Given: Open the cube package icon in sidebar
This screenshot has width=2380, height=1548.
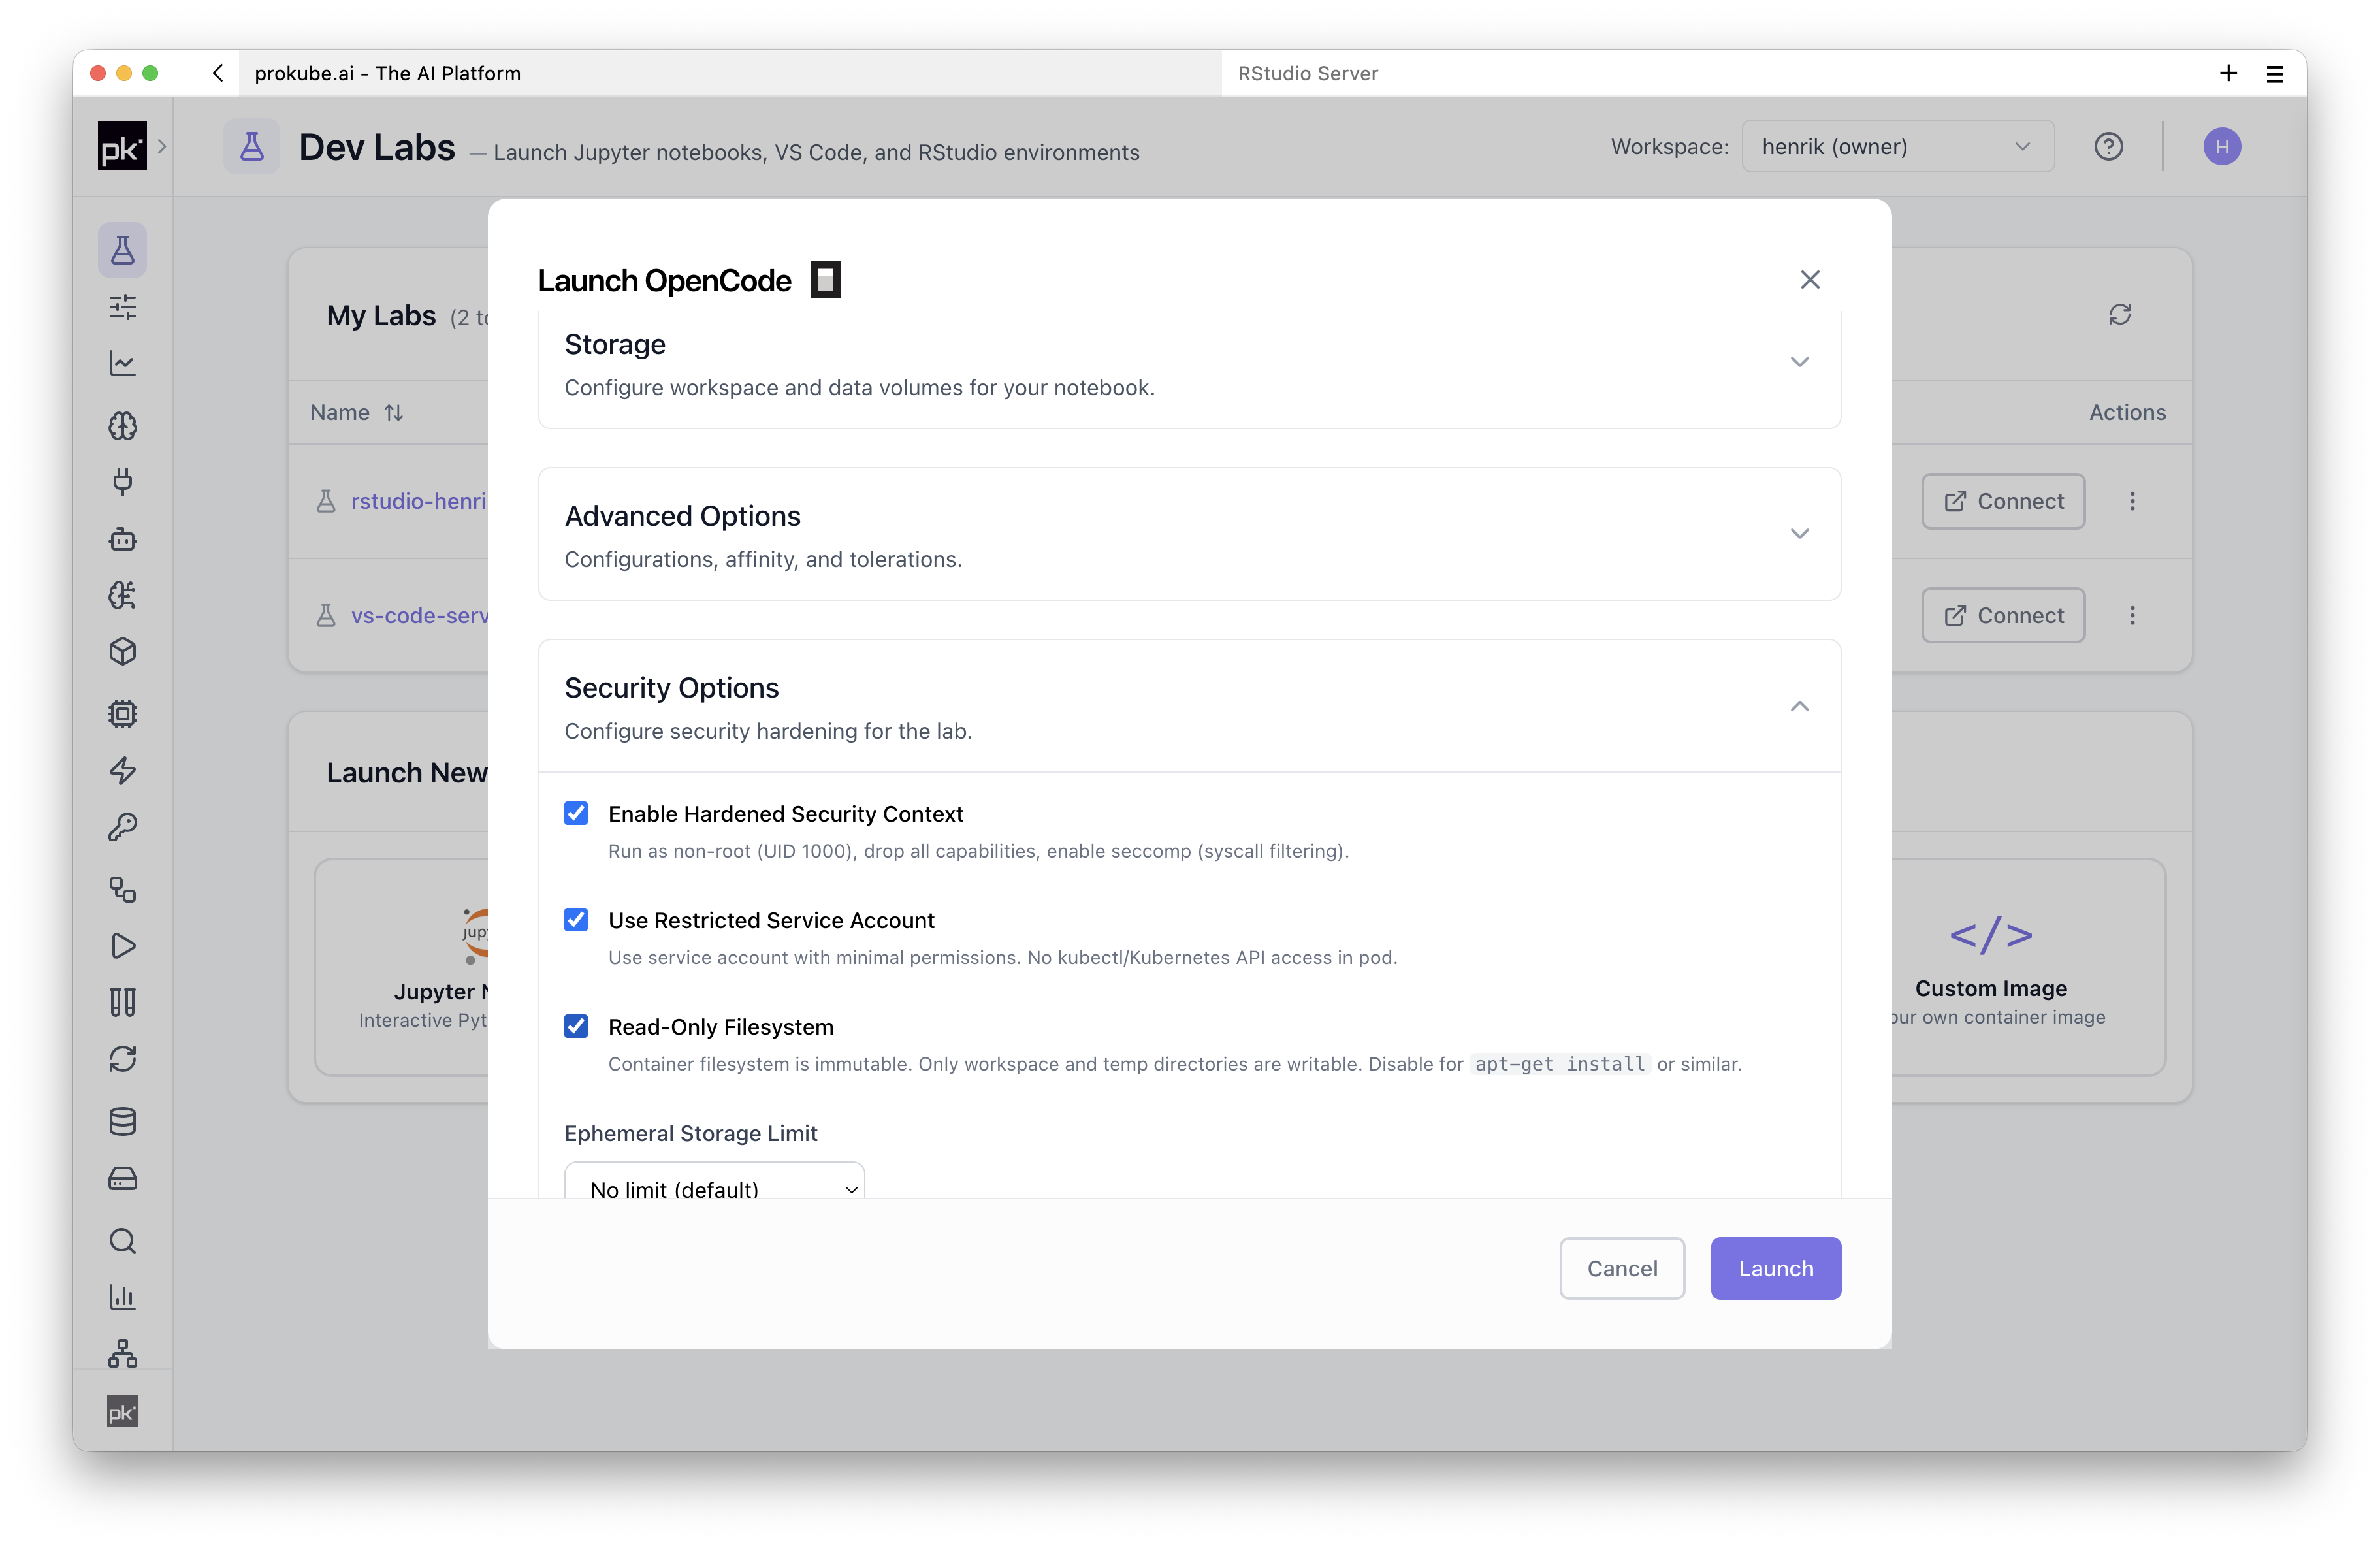Looking at the screenshot, I should [x=122, y=652].
